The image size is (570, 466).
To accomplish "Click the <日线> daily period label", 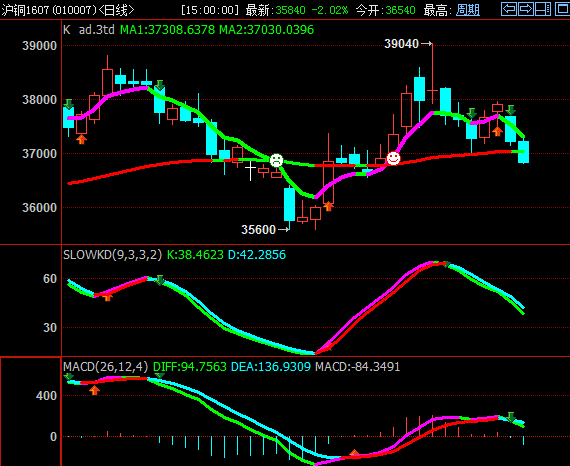I will (x=116, y=10).
